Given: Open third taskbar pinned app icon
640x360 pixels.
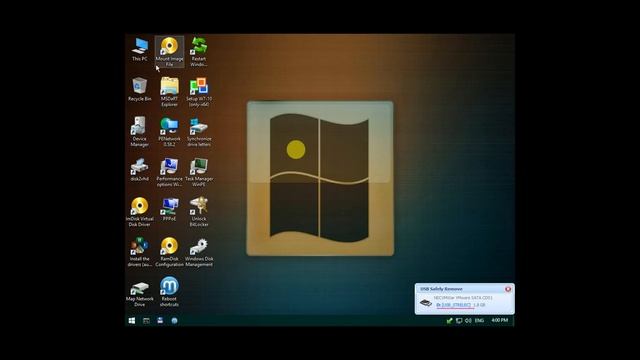Looking at the screenshot, I should [x=160, y=321].
